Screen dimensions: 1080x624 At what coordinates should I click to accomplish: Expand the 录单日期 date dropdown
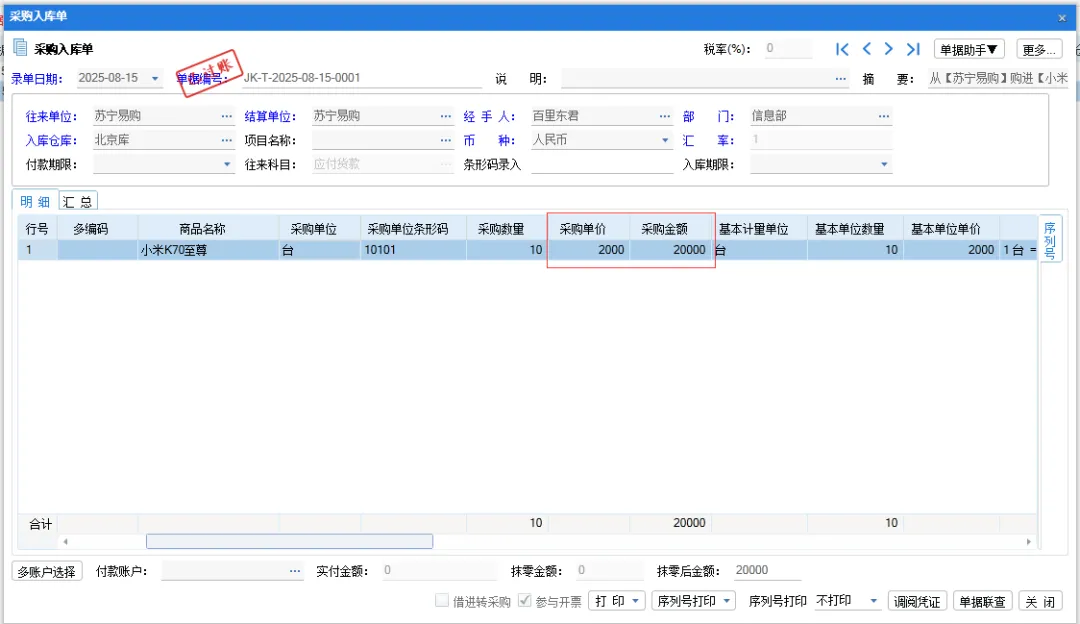155,78
